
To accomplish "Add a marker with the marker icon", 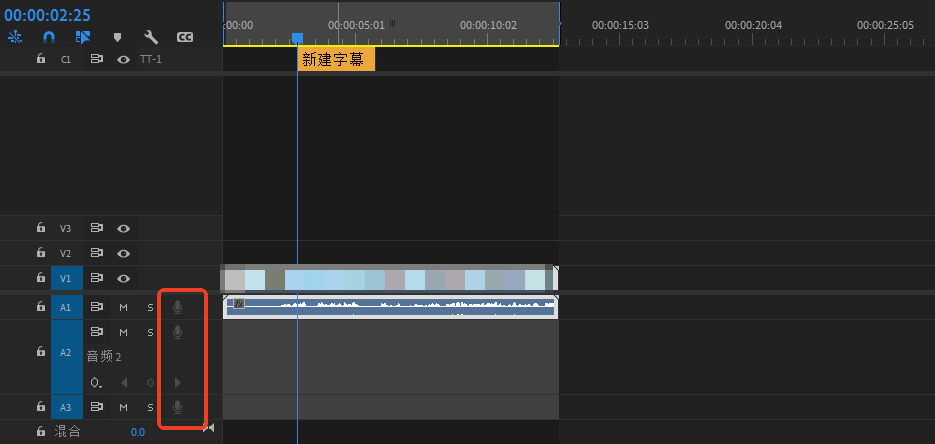I will (x=117, y=37).
